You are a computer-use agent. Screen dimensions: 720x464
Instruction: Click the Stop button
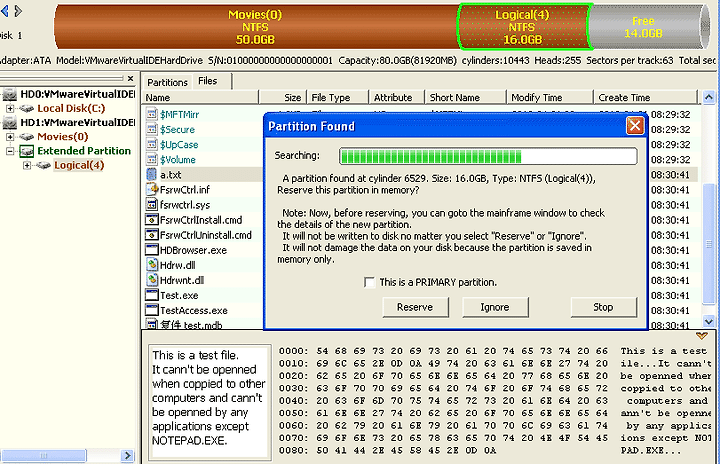coord(603,307)
